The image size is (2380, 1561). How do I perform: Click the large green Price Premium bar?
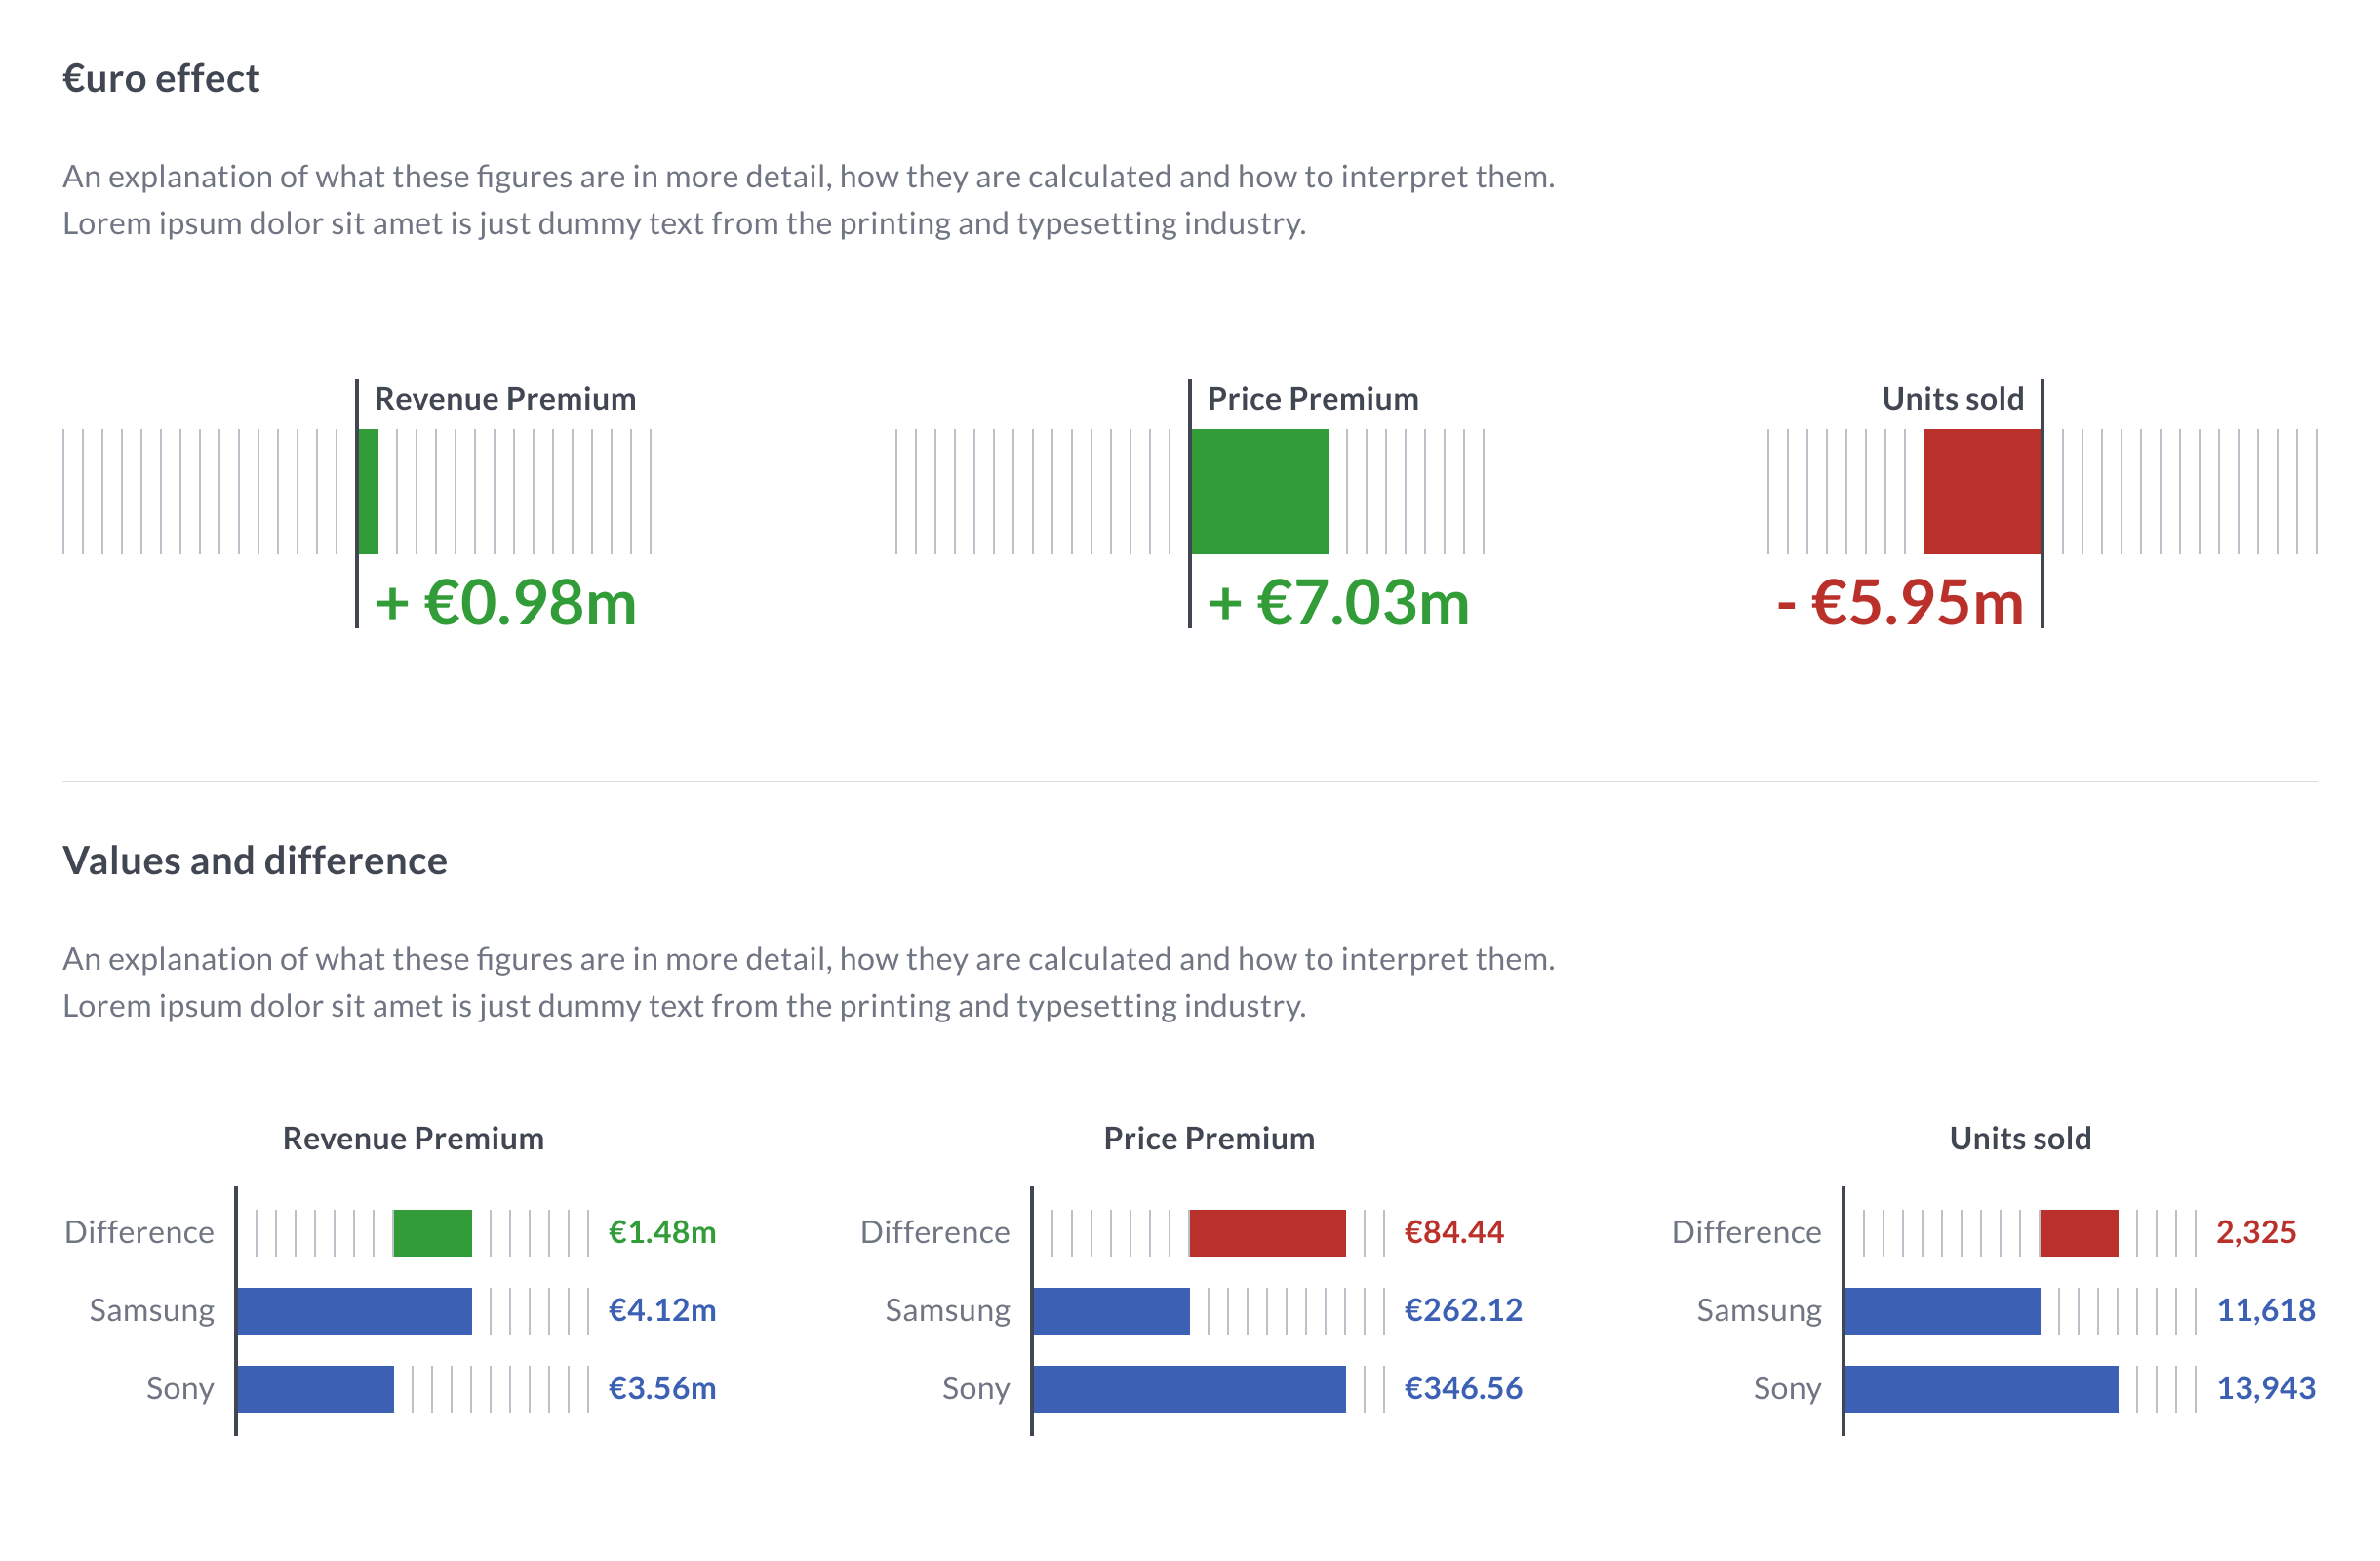[x=1259, y=491]
